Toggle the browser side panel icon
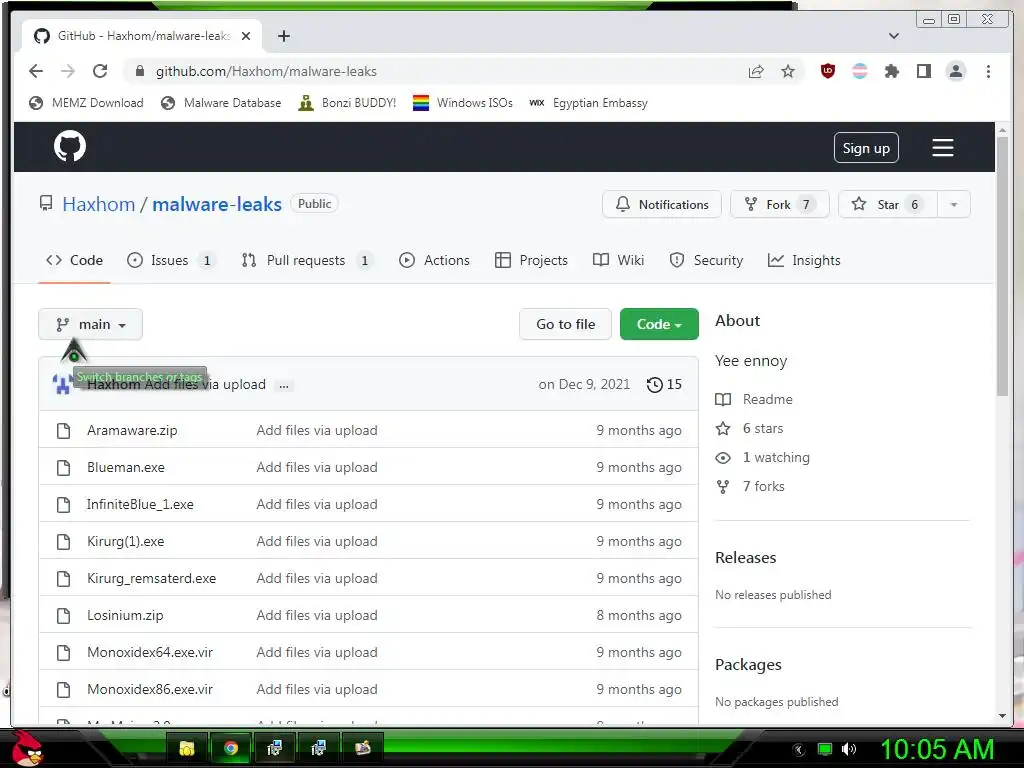 923,71
